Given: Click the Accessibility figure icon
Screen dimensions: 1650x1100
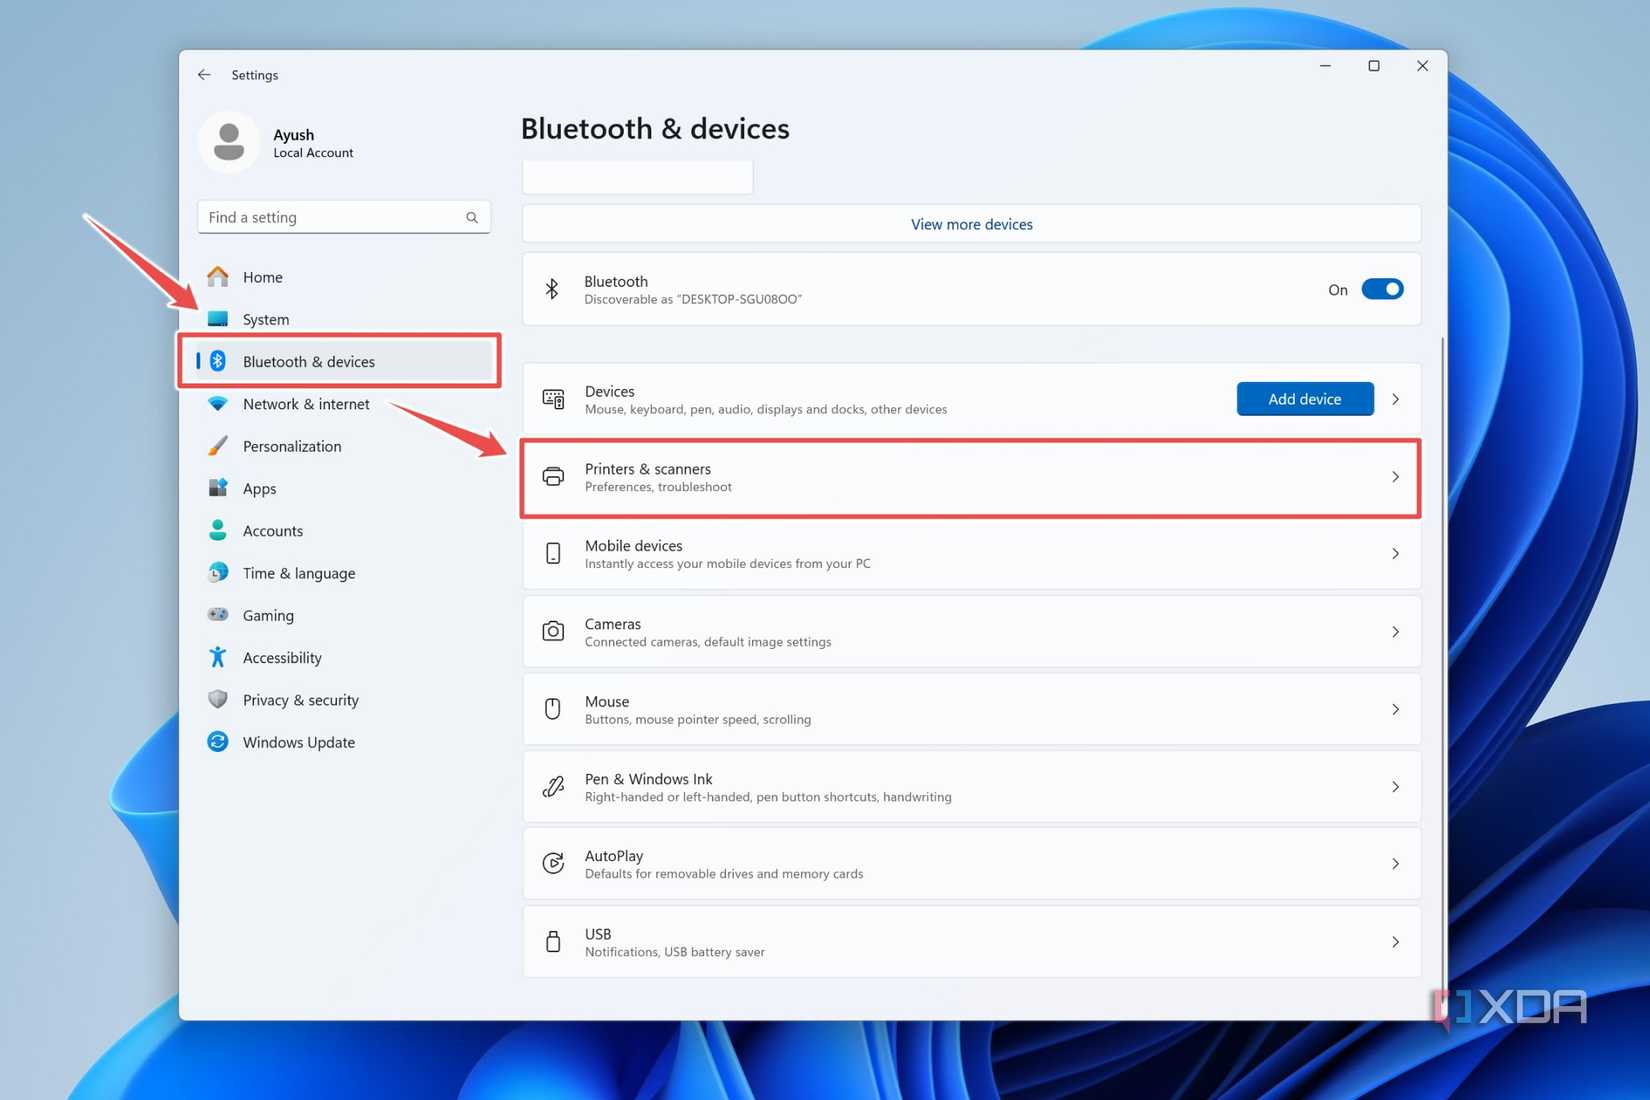Looking at the screenshot, I should 218,657.
